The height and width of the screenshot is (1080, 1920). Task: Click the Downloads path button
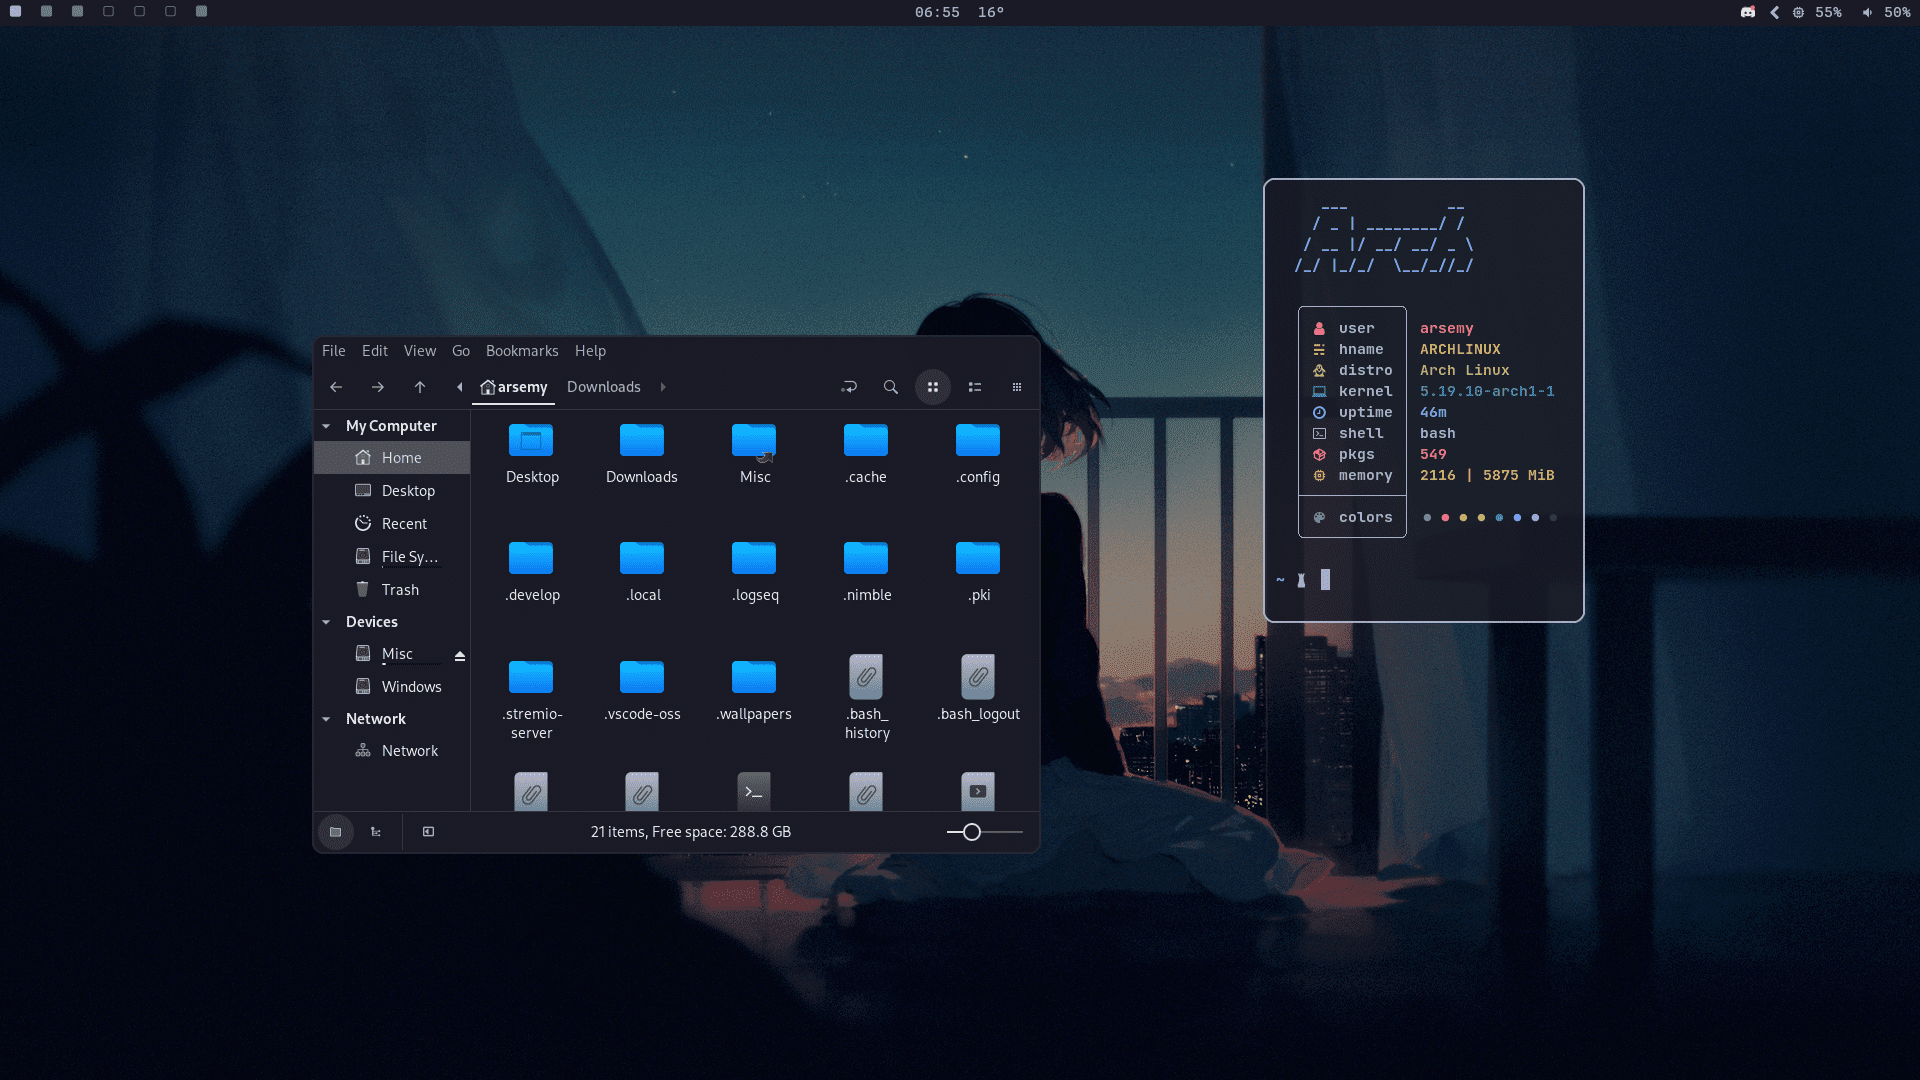click(604, 387)
